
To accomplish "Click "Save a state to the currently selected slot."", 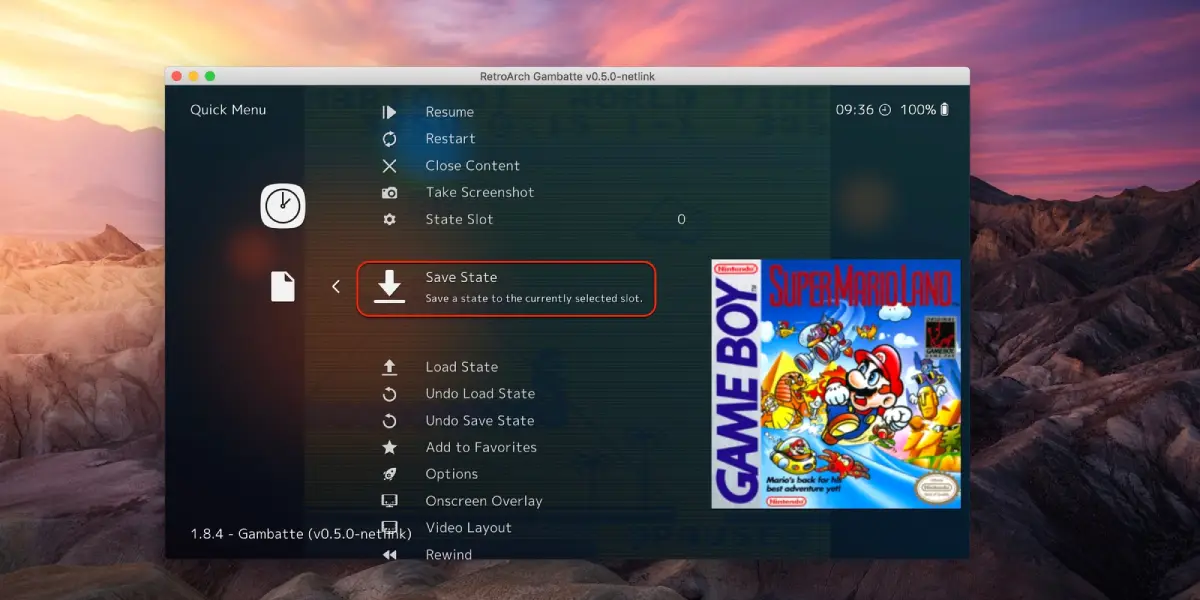I will (x=534, y=299).
